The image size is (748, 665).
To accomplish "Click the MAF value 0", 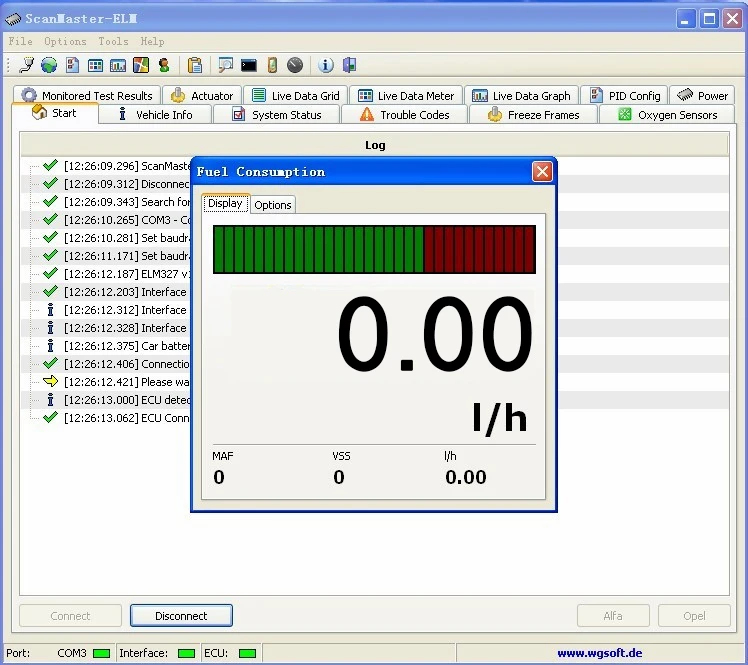I will (219, 477).
